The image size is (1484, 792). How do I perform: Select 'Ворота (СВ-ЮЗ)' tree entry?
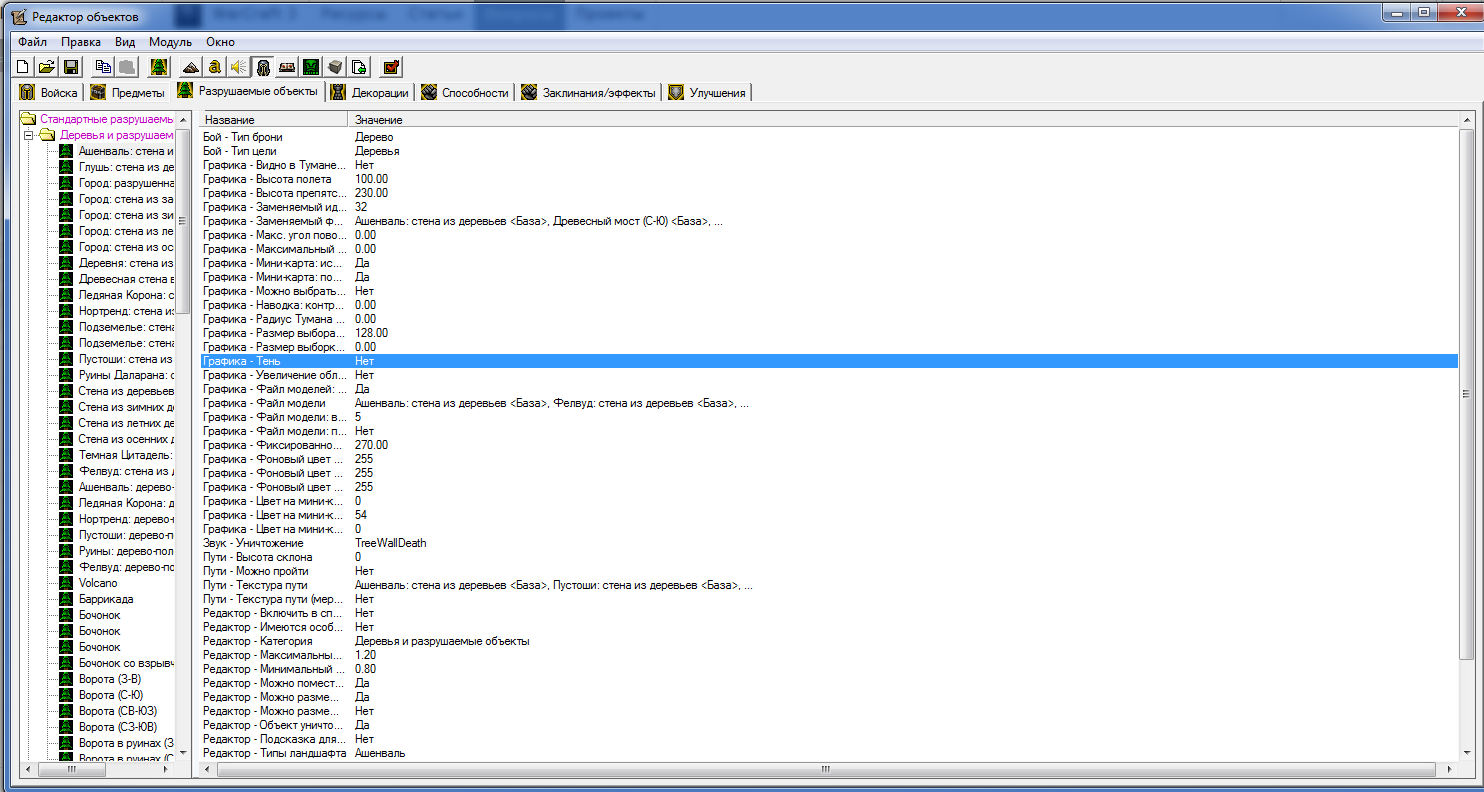coord(117,711)
